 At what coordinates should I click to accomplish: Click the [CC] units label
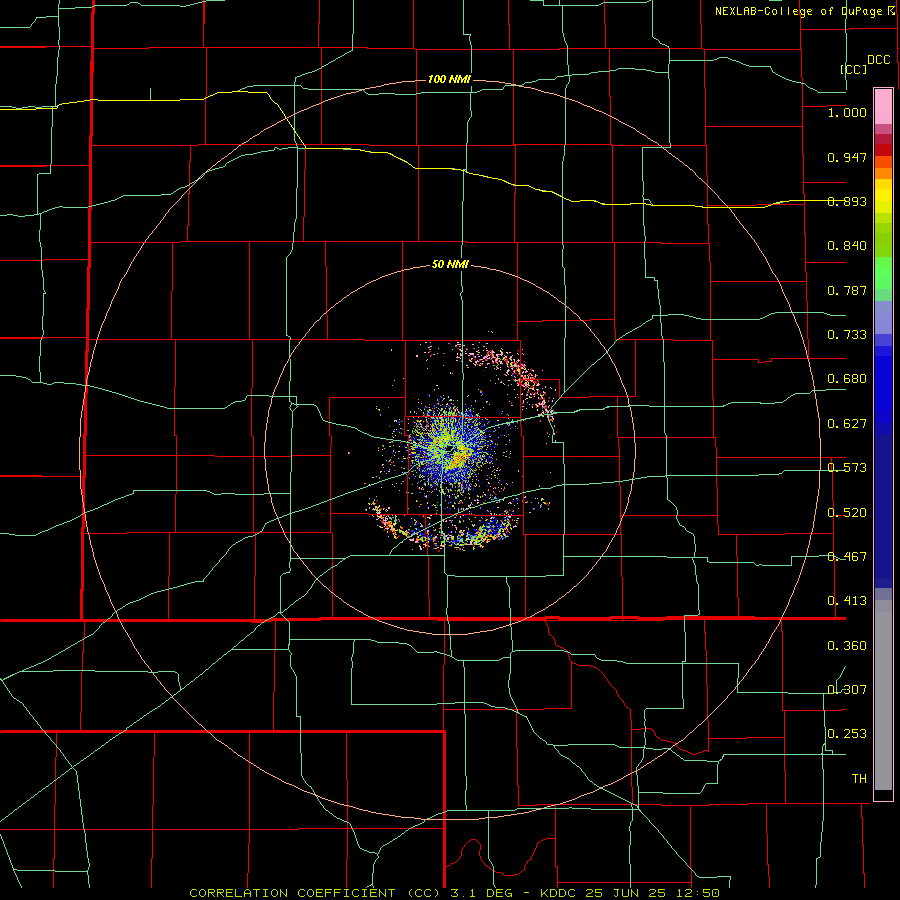[x=854, y=69]
